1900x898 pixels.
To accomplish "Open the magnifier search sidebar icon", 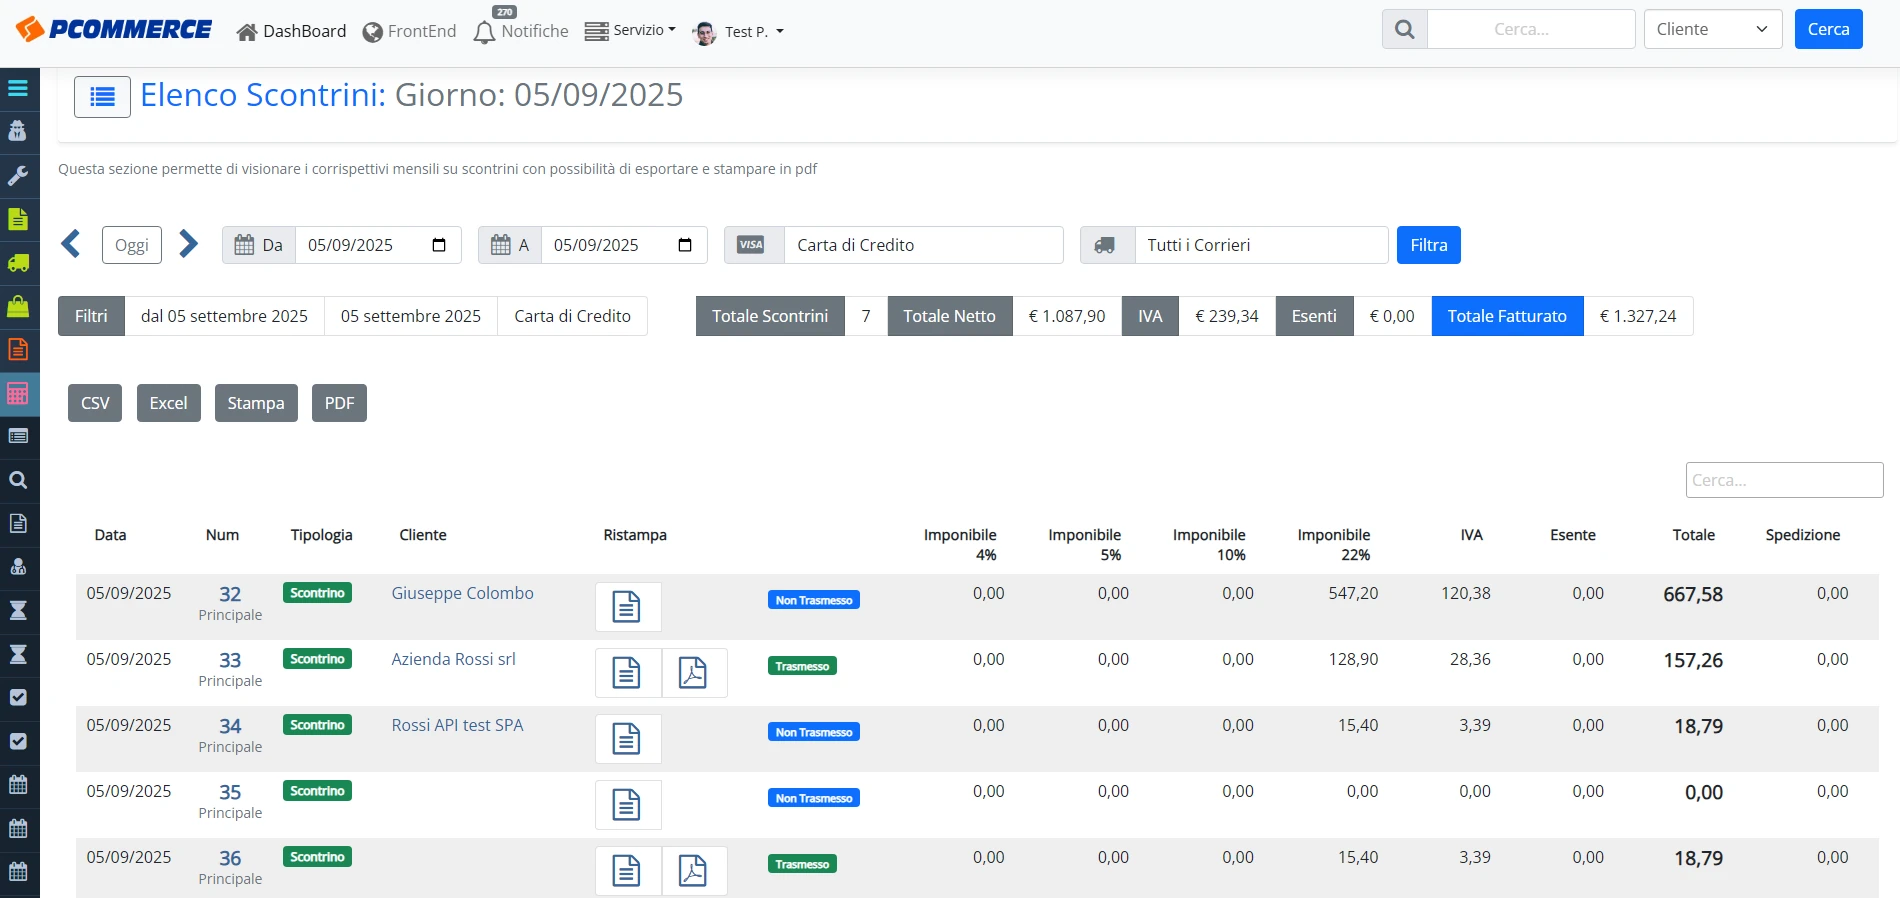I will click(18, 480).
